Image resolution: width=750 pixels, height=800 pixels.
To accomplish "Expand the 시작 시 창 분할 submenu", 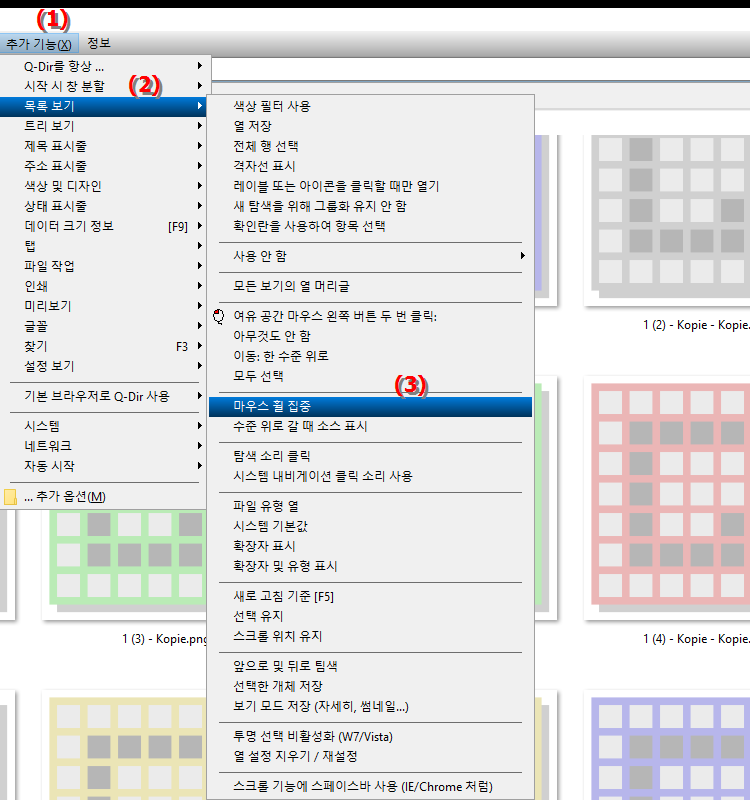I will click(104, 86).
